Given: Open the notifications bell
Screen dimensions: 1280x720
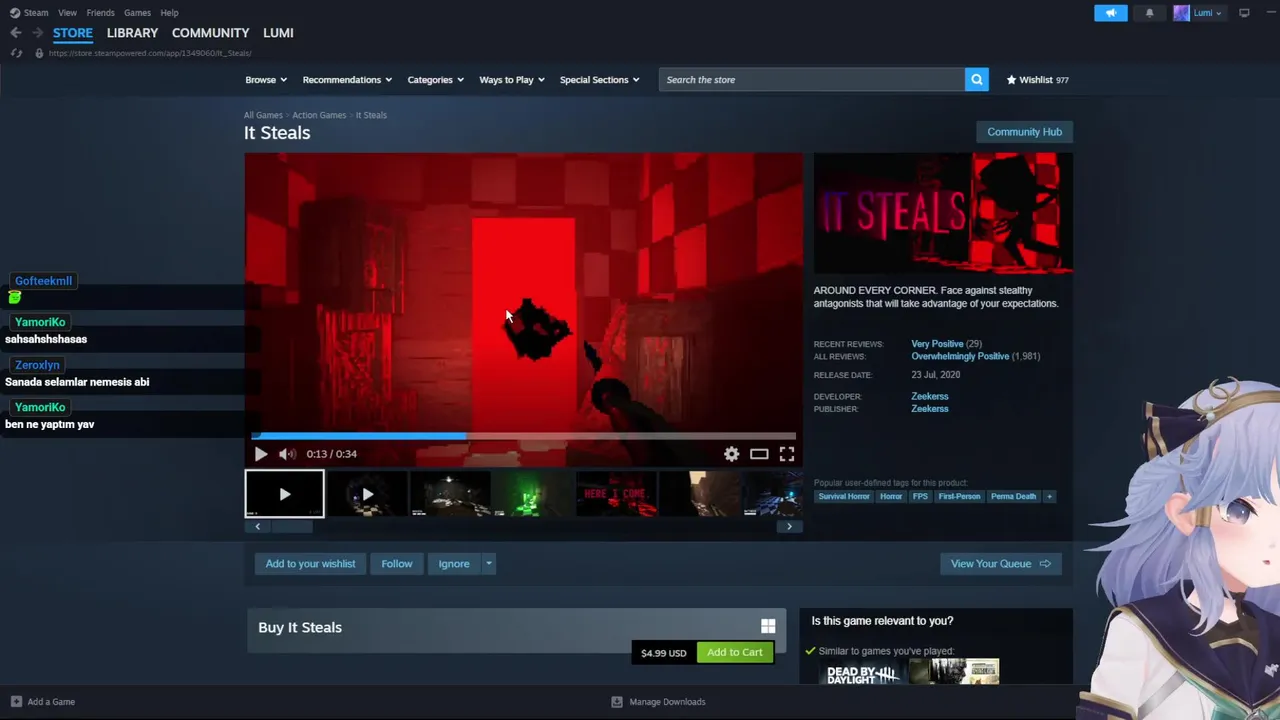Looking at the screenshot, I should [x=1149, y=13].
